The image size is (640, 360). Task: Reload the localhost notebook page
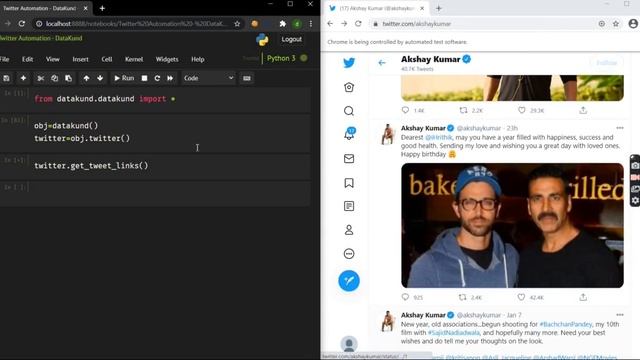click(x=22, y=24)
